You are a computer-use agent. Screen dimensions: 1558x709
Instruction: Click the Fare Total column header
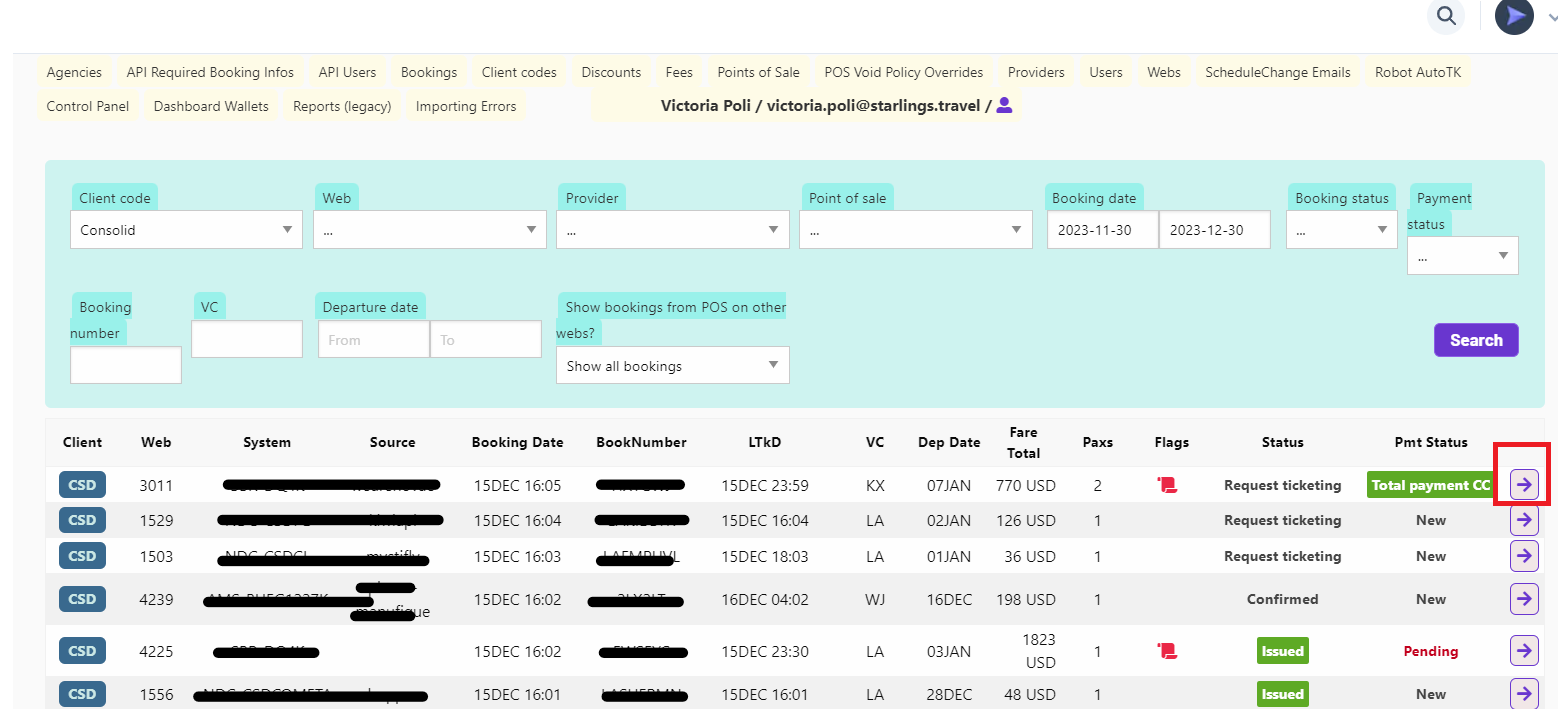(x=1024, y=442)
